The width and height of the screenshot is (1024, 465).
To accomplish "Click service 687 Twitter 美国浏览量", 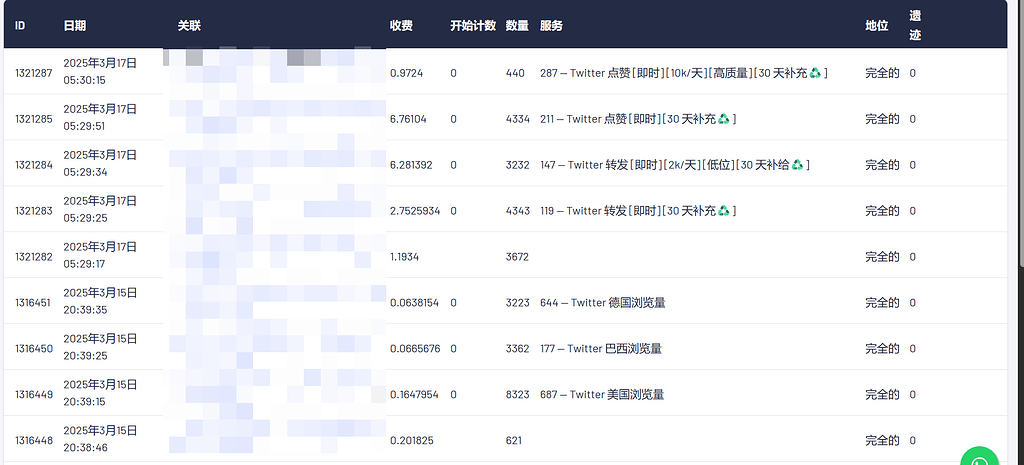I will 602,394.
